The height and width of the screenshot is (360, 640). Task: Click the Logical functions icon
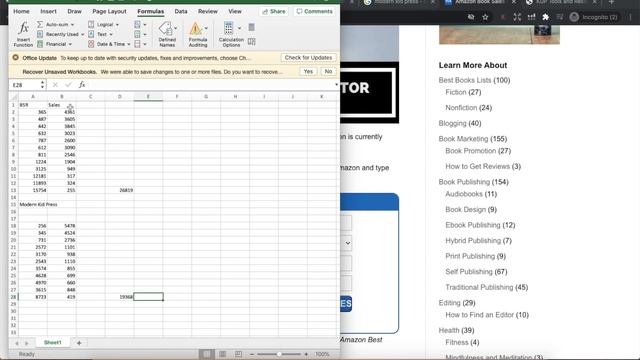click(91, 24)
